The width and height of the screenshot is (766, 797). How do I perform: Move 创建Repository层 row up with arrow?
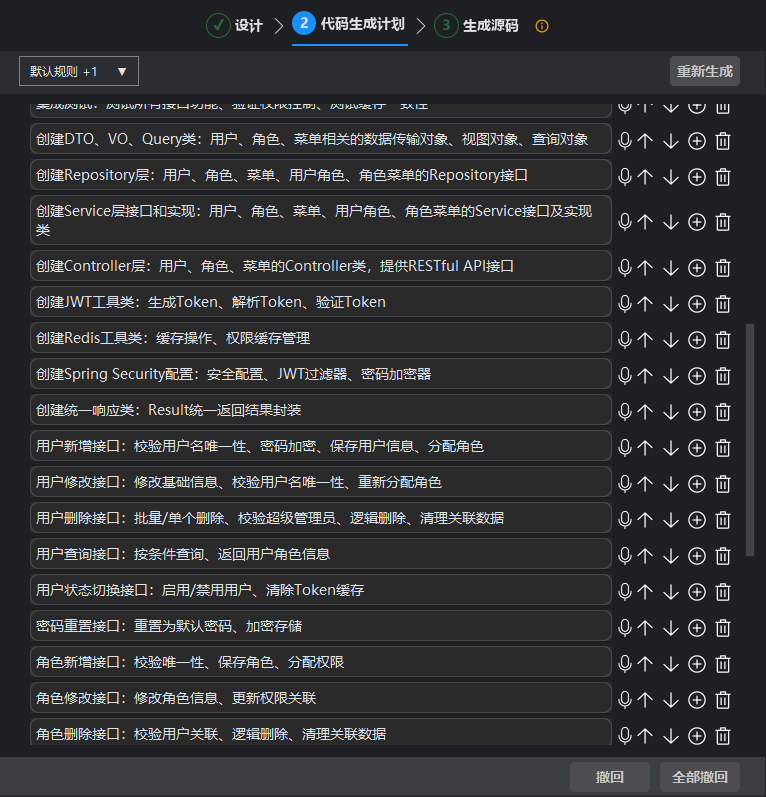(646, 177)
